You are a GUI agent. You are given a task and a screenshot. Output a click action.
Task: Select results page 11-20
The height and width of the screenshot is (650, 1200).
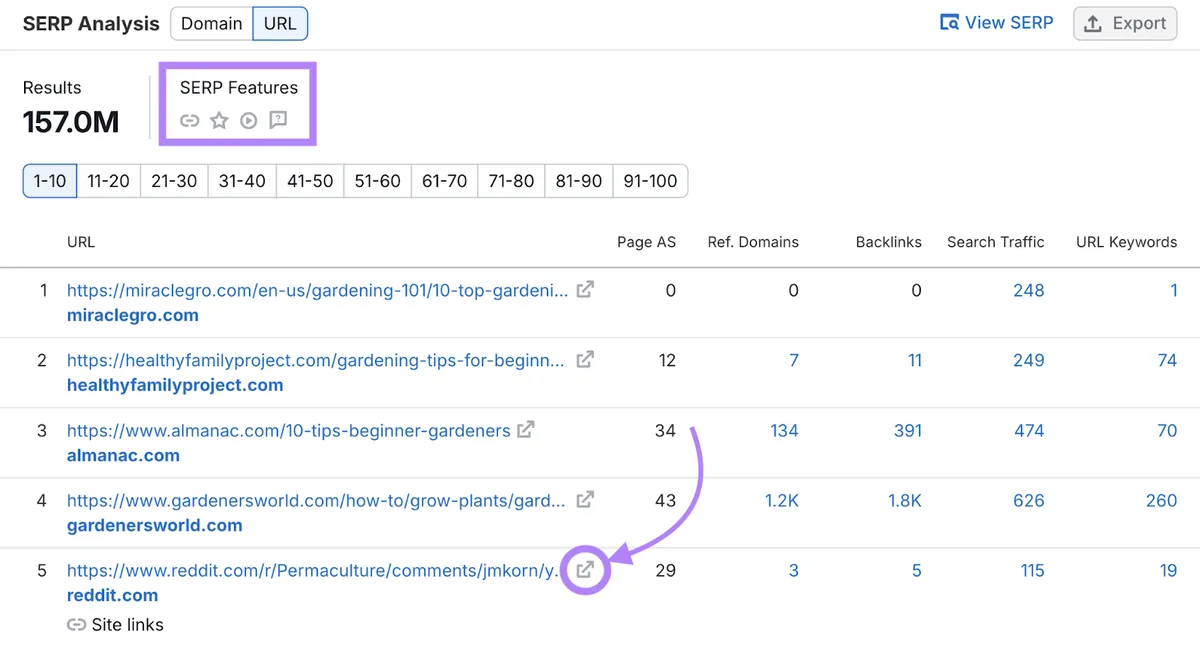108,181
